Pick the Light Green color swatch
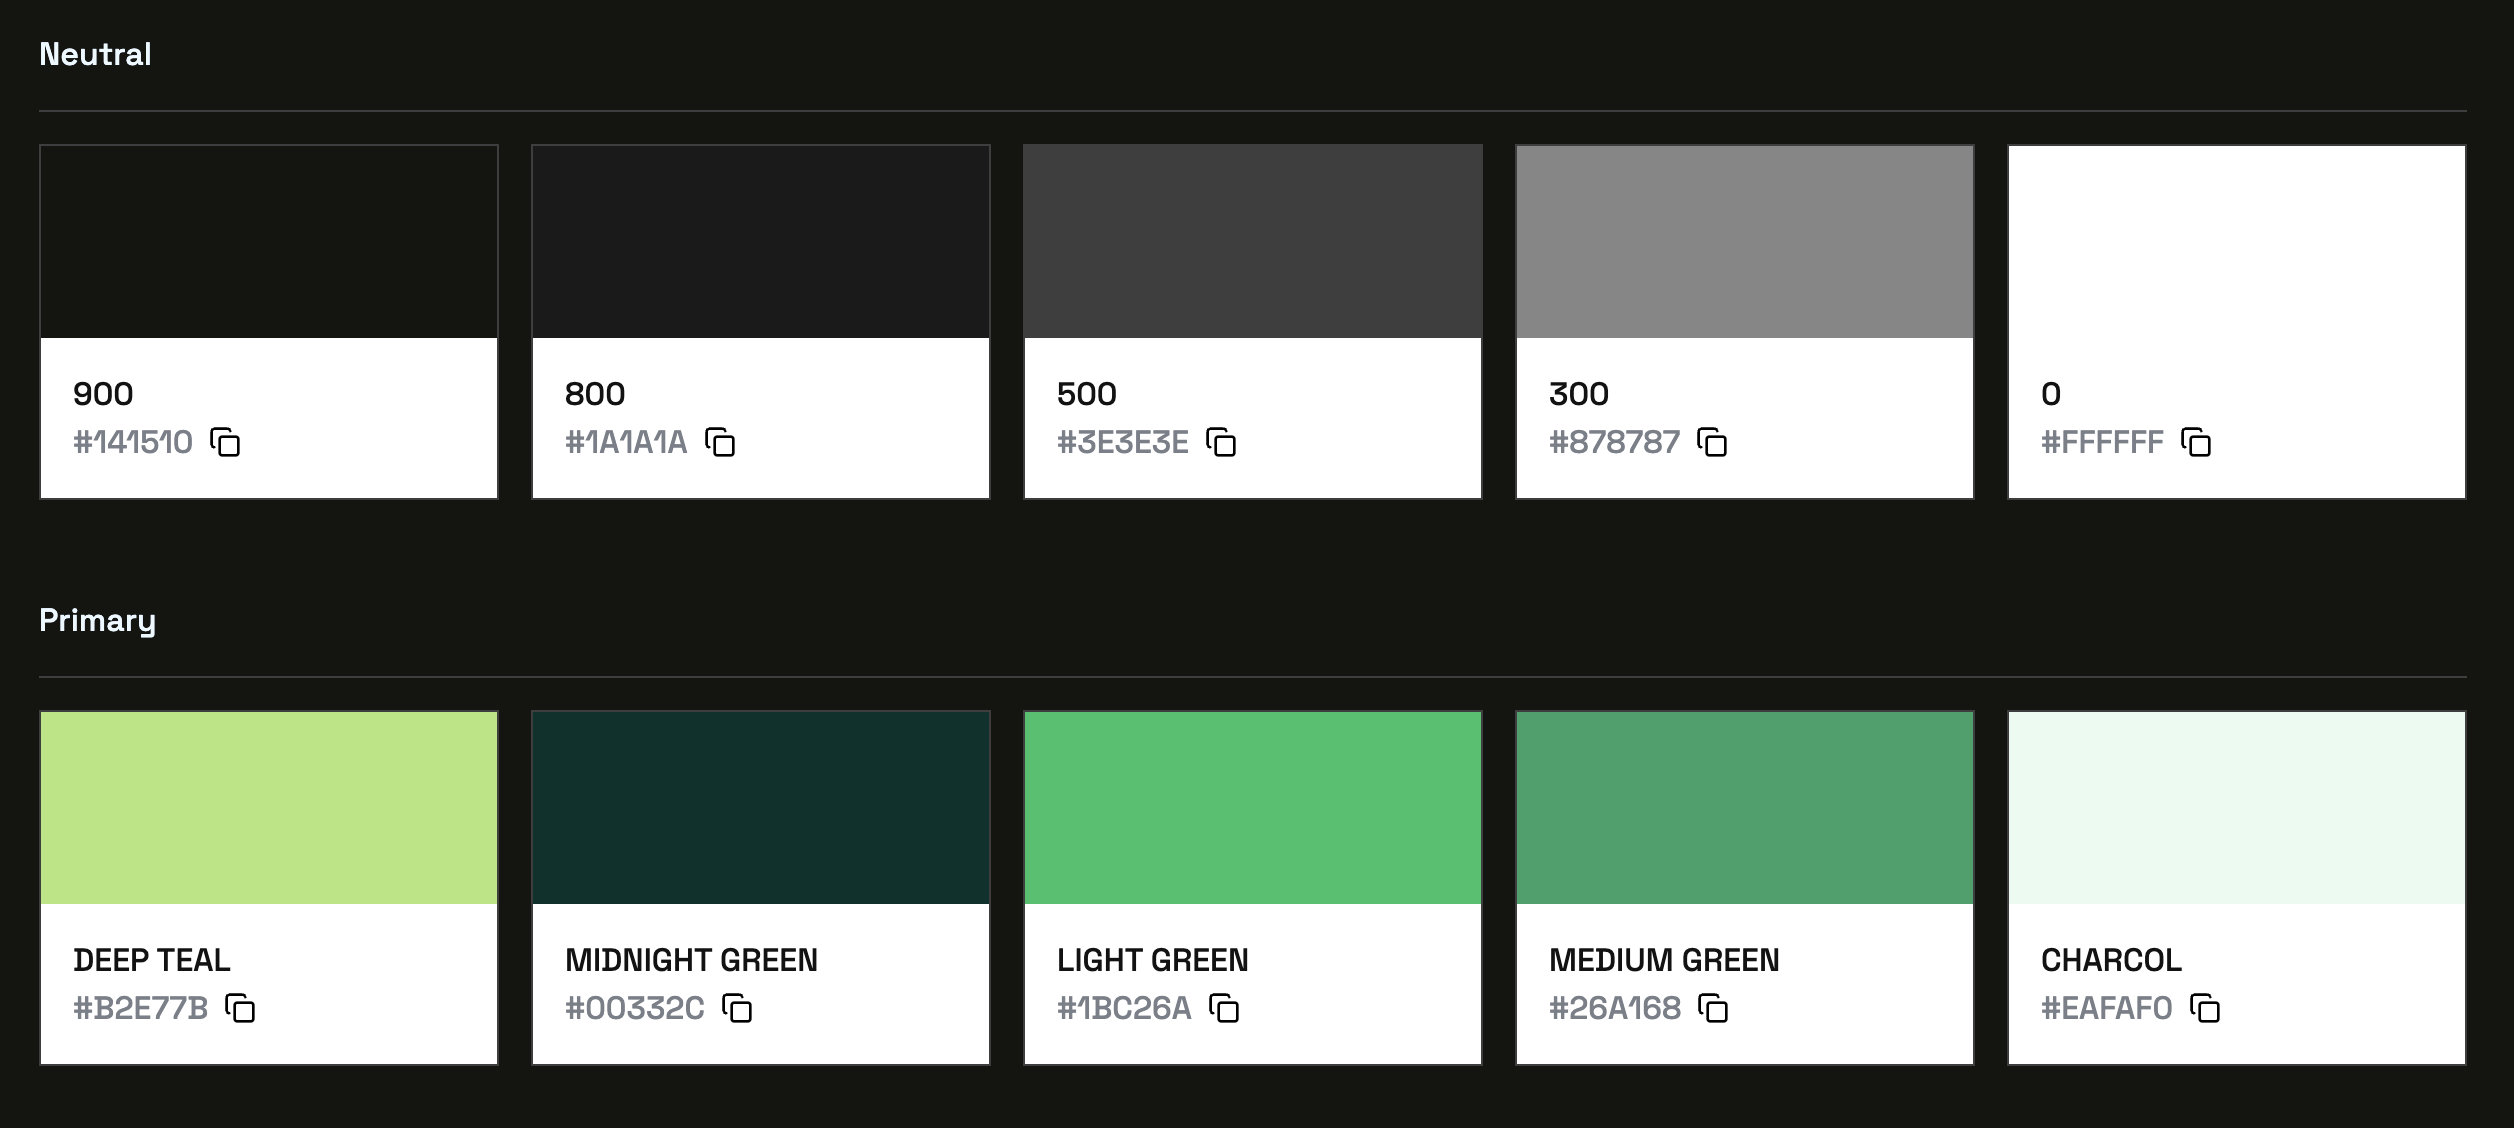Image resolution: width=2514 pixels, height=1128 pixels. pos(1253,808)
